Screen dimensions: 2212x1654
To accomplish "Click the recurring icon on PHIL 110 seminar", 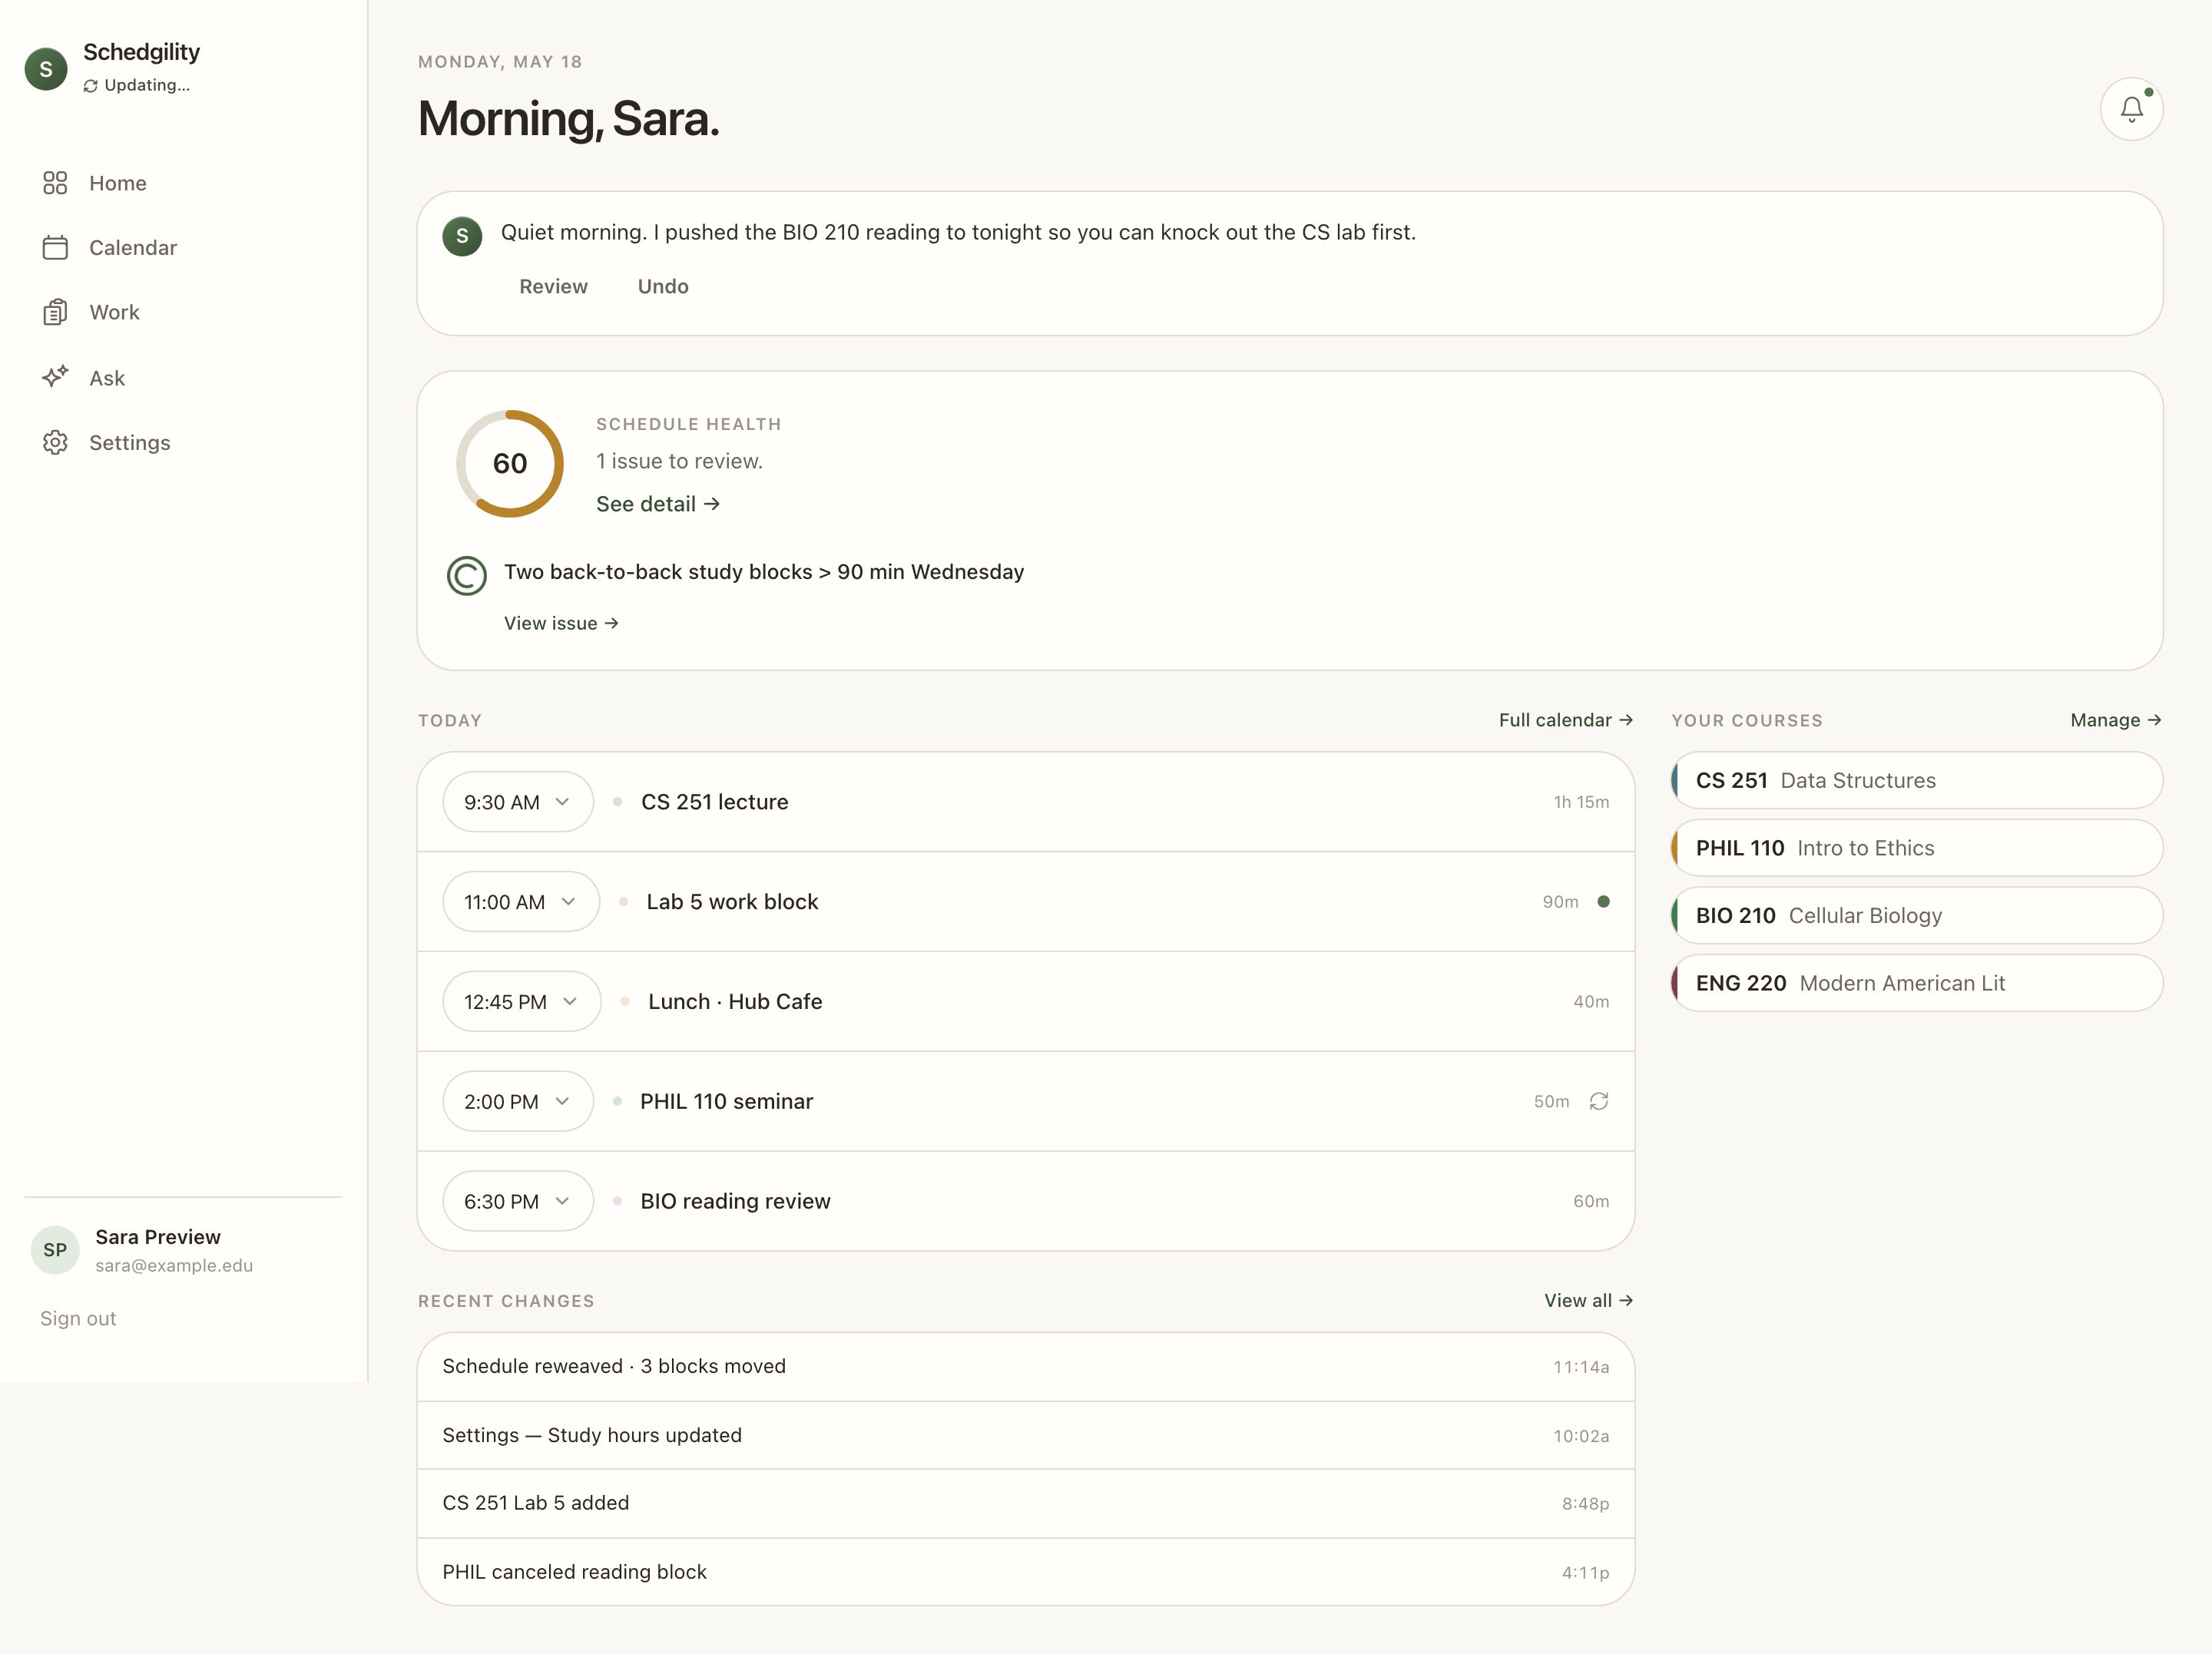I will [x=1599, y=1101].
